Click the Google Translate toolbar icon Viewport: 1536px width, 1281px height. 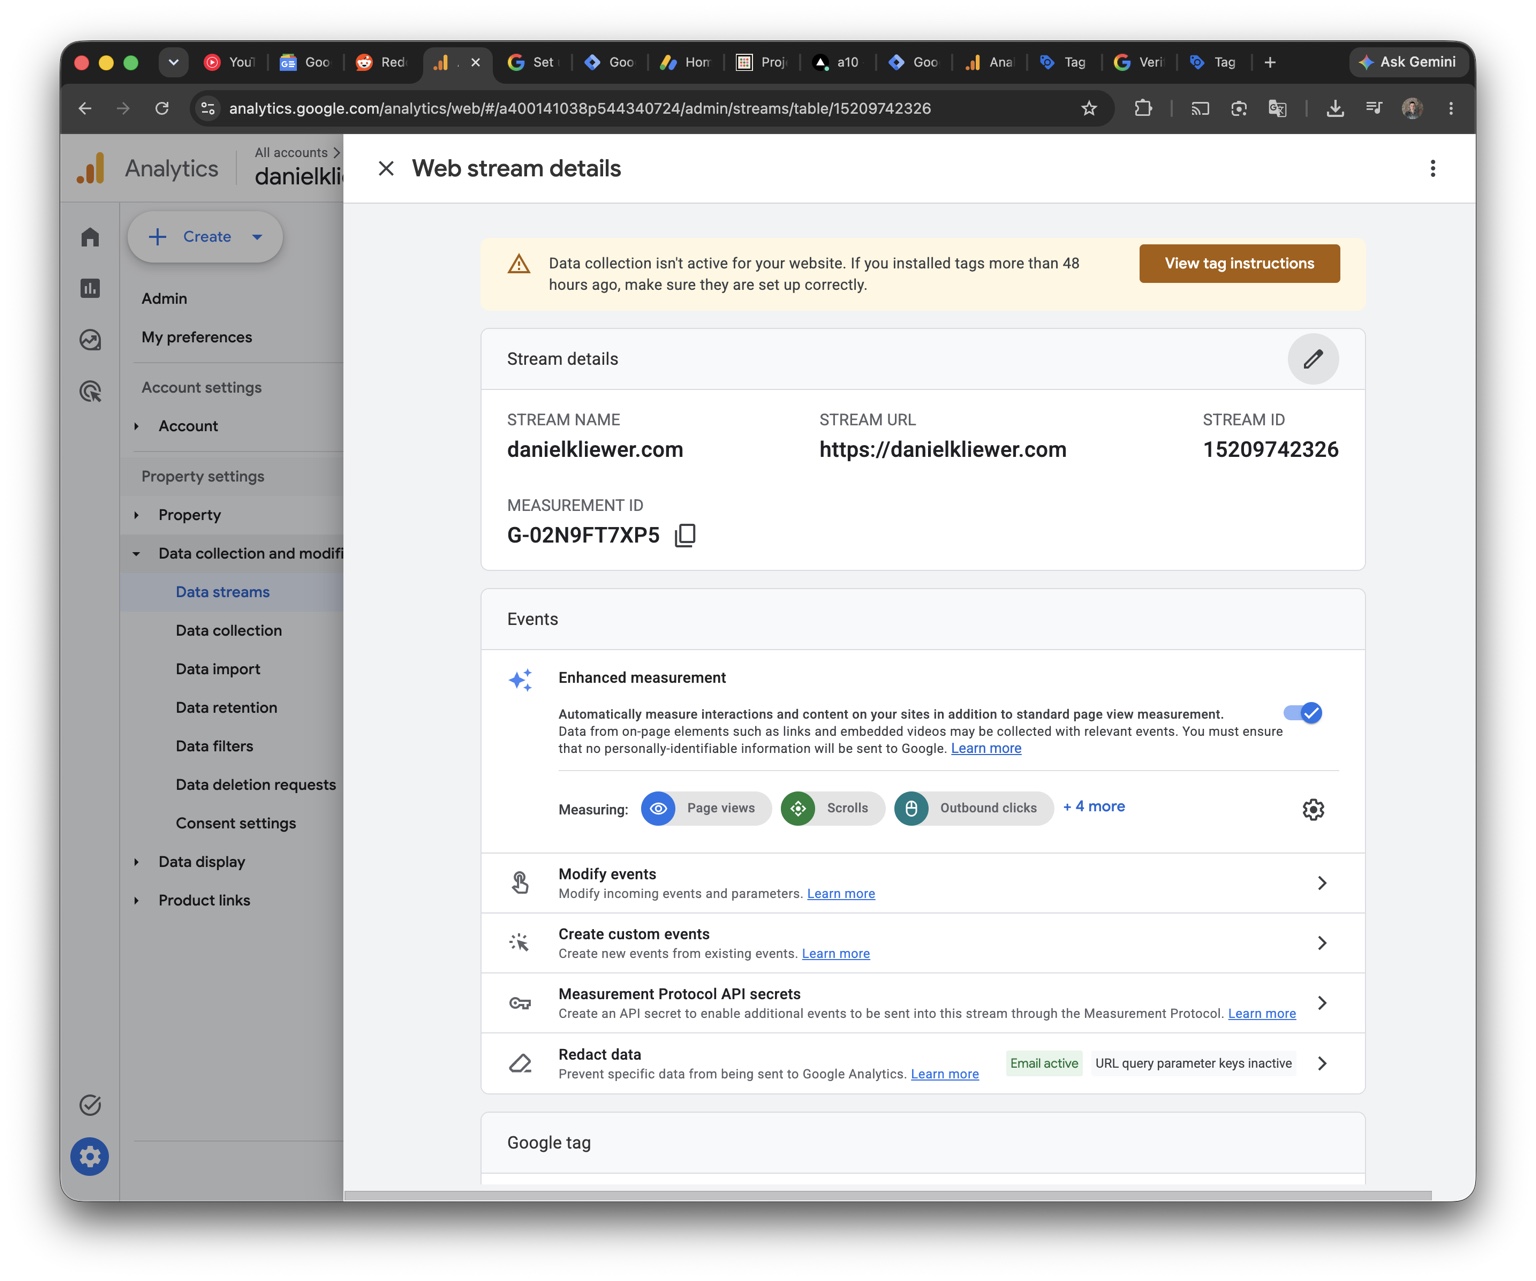(x=1277, y=108)
